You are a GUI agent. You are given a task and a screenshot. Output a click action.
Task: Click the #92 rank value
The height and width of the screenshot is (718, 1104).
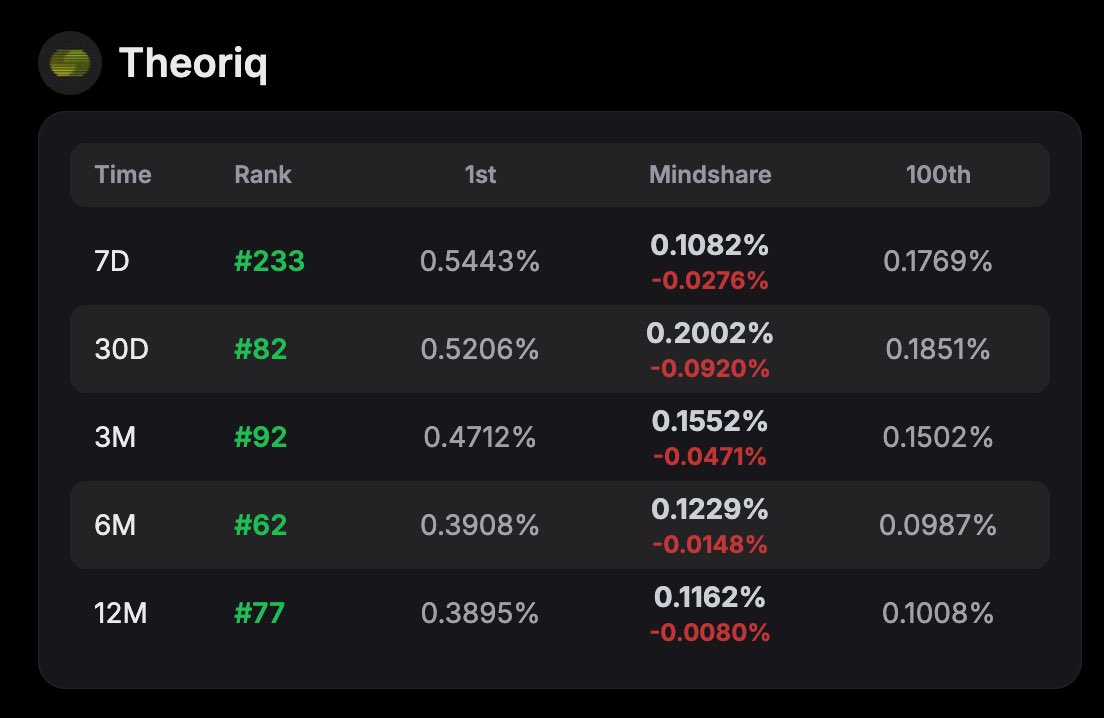[261, 437]
